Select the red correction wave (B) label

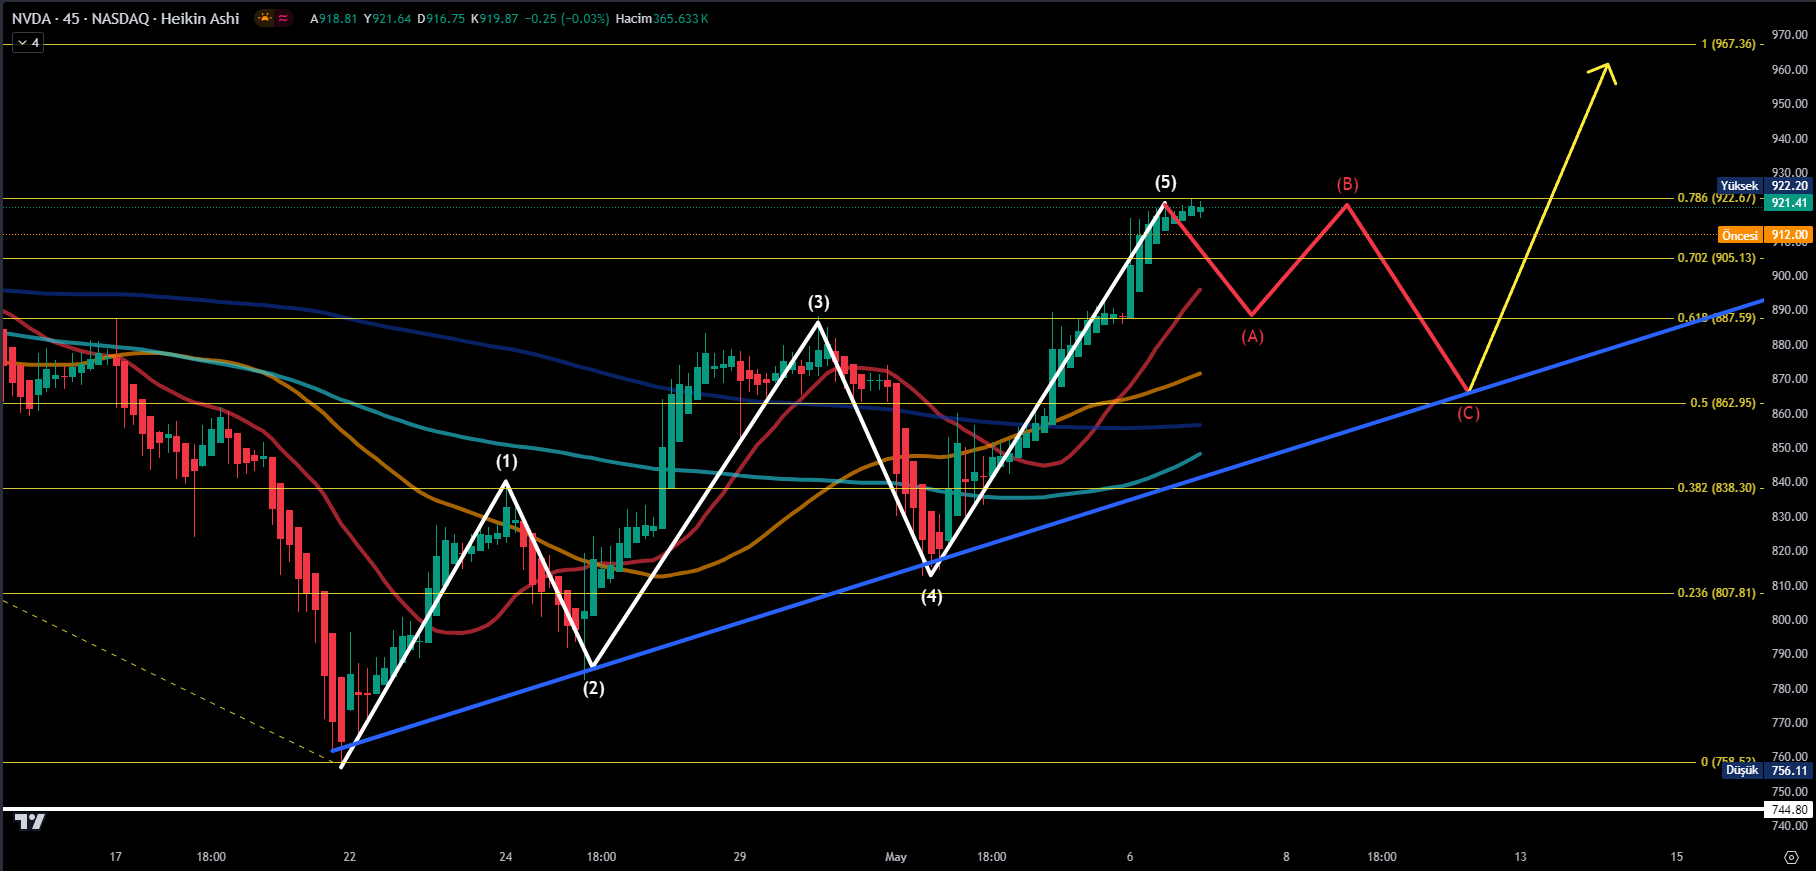pyautogui.click(x=1348, y=184)
